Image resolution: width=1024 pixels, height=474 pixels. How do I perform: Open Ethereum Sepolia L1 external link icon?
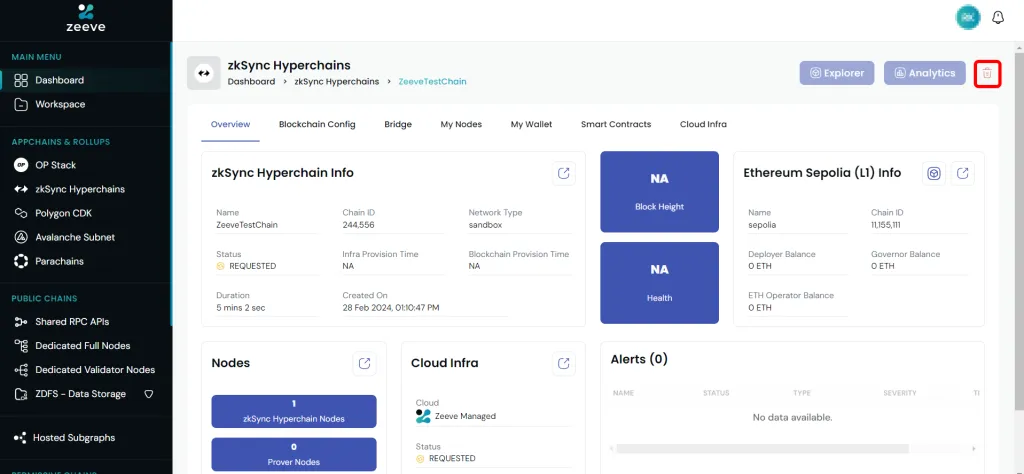pos(962,173)
